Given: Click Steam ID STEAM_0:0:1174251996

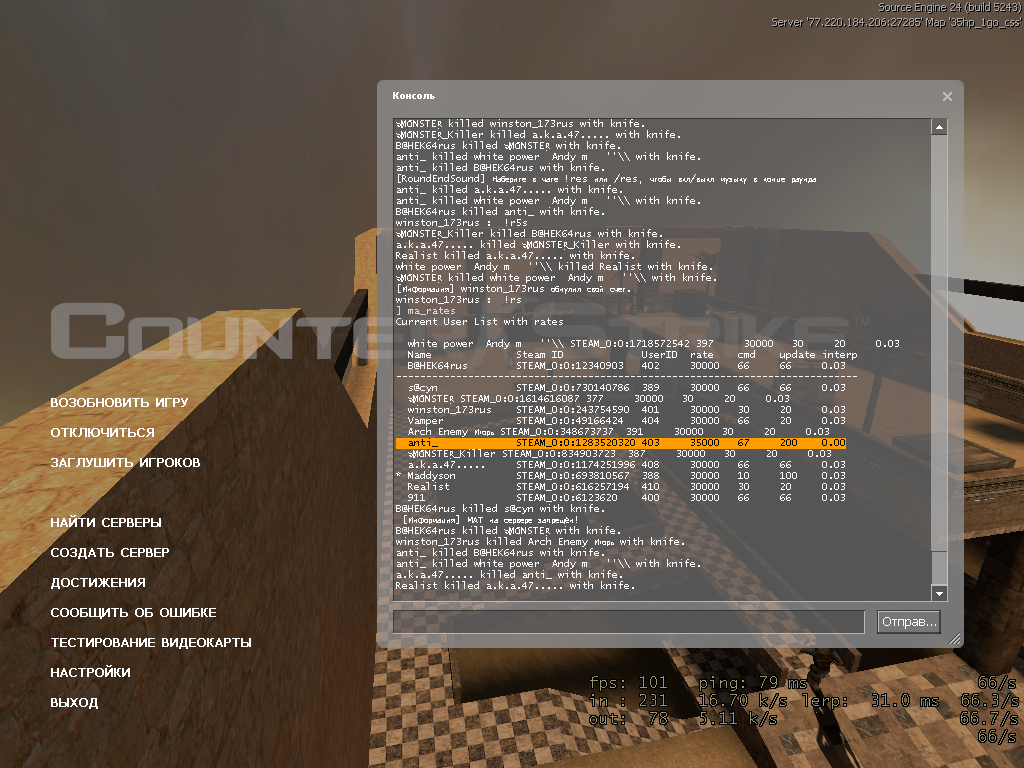Looking at the screenshot, I should tap(575, 465).
